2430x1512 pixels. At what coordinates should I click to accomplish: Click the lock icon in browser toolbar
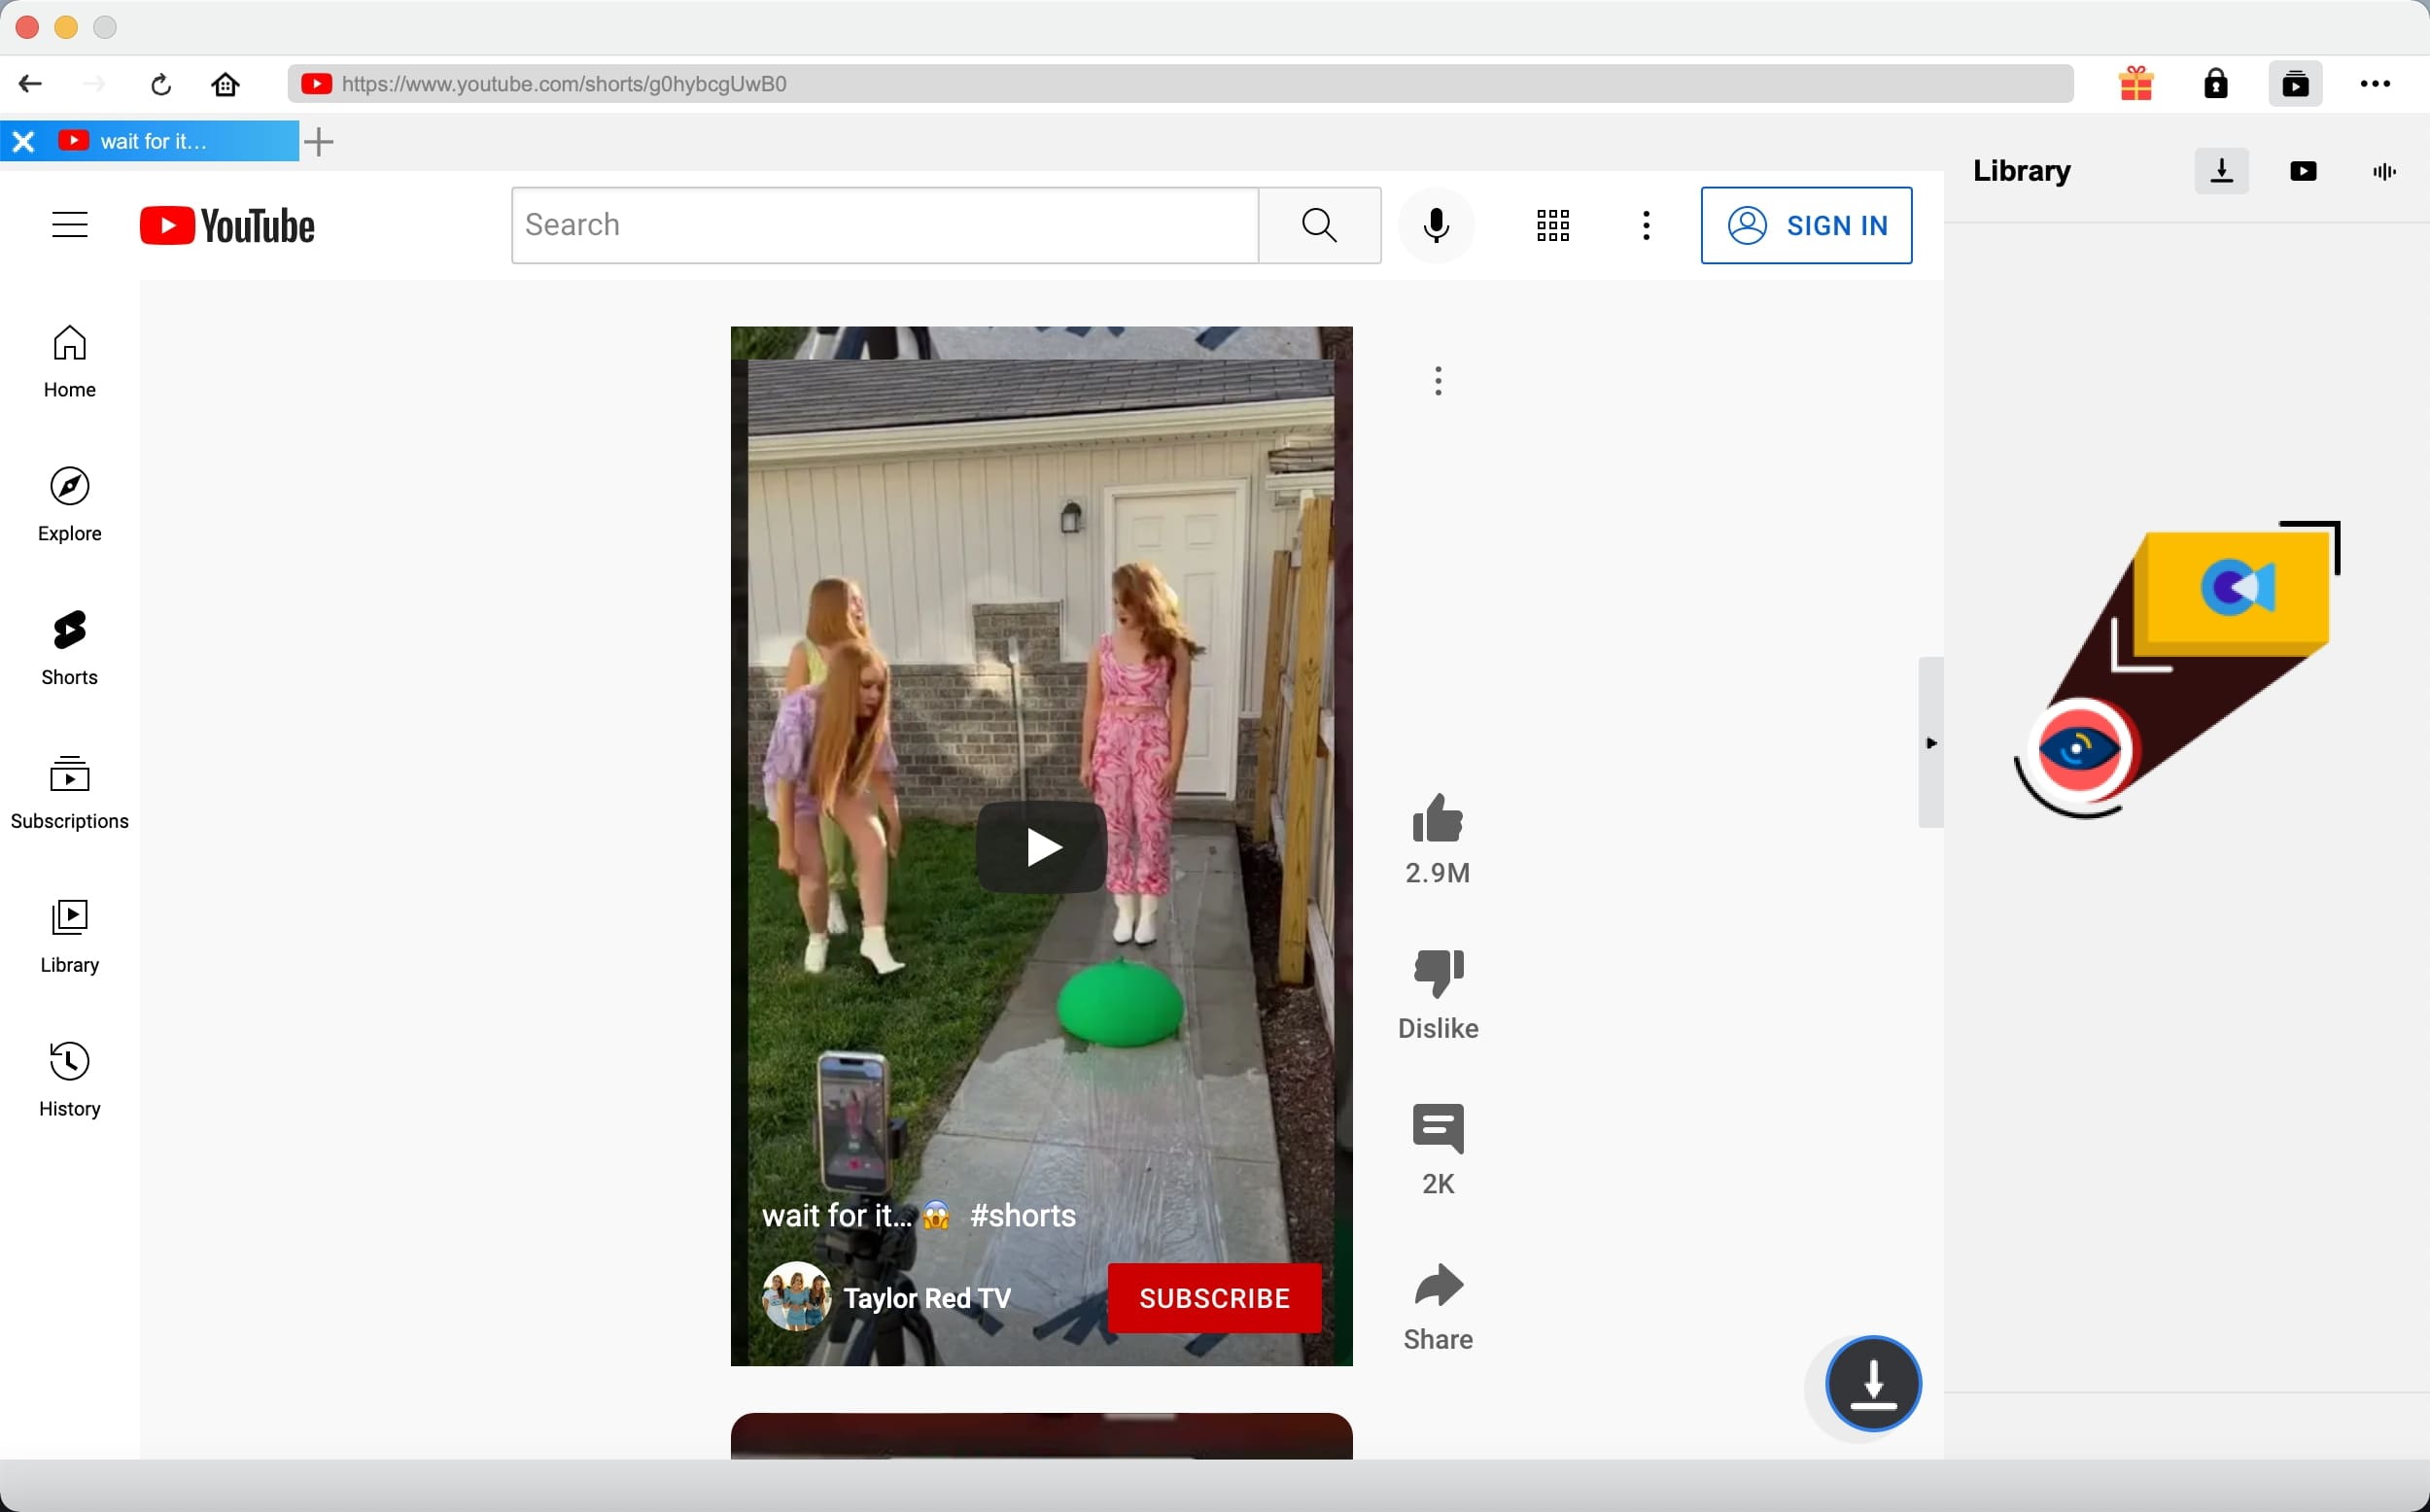click(2215, 83)
